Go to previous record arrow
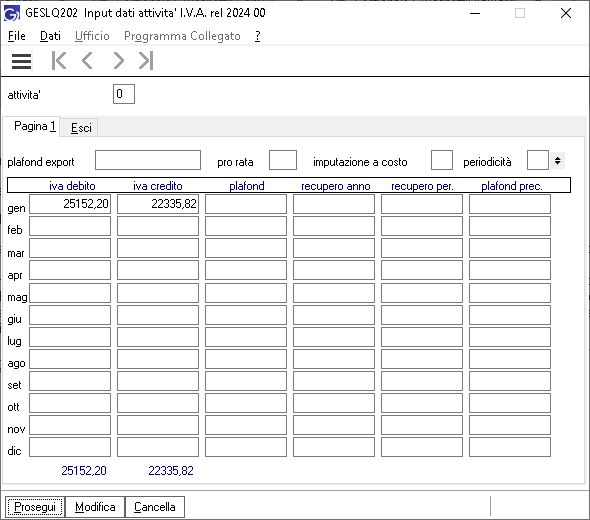Screen dimensions: 590x520 [87, 61]
